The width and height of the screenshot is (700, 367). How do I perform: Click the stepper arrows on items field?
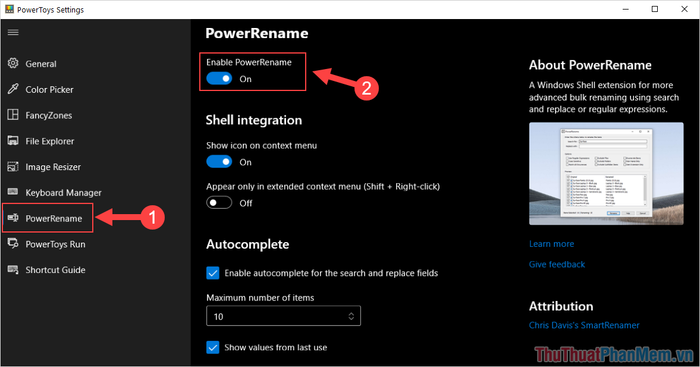(x=351, y=316)
